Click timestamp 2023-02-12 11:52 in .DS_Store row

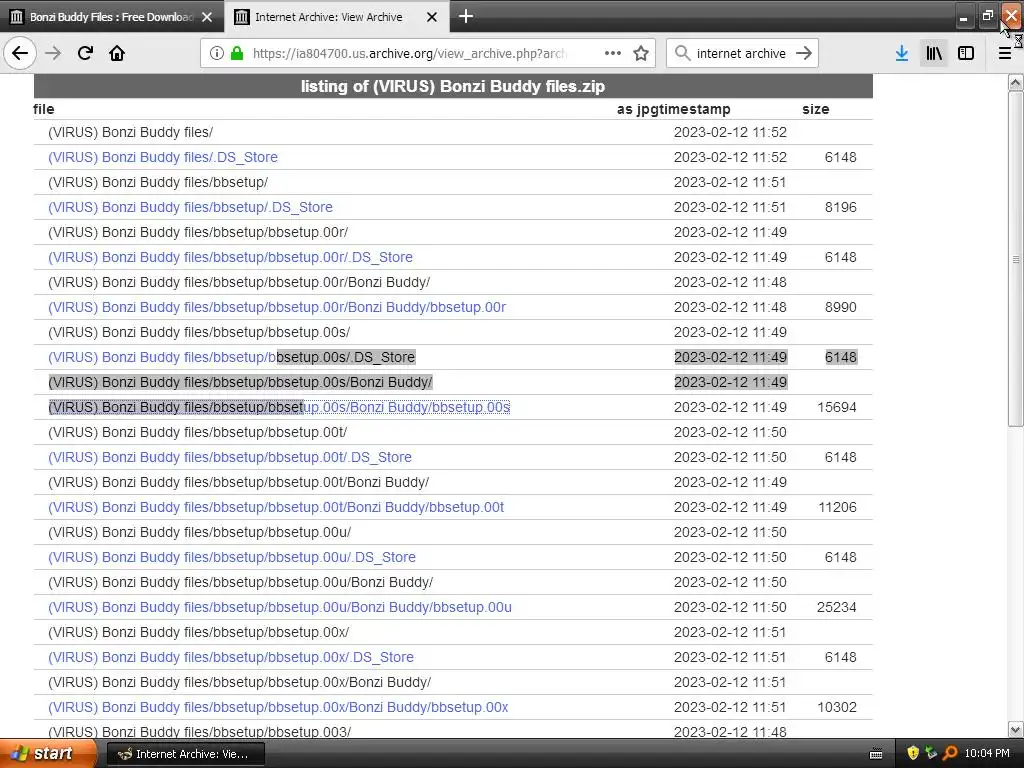730,157
